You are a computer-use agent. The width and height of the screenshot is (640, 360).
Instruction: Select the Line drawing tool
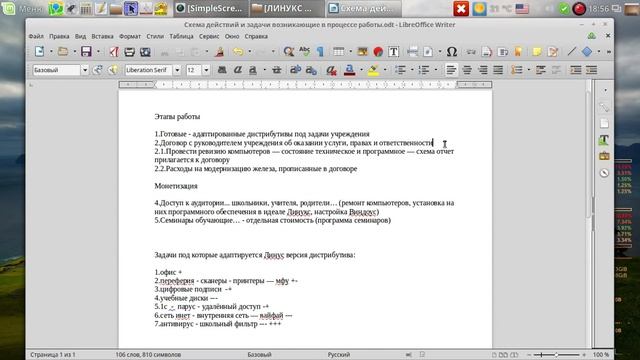point(572,51)
